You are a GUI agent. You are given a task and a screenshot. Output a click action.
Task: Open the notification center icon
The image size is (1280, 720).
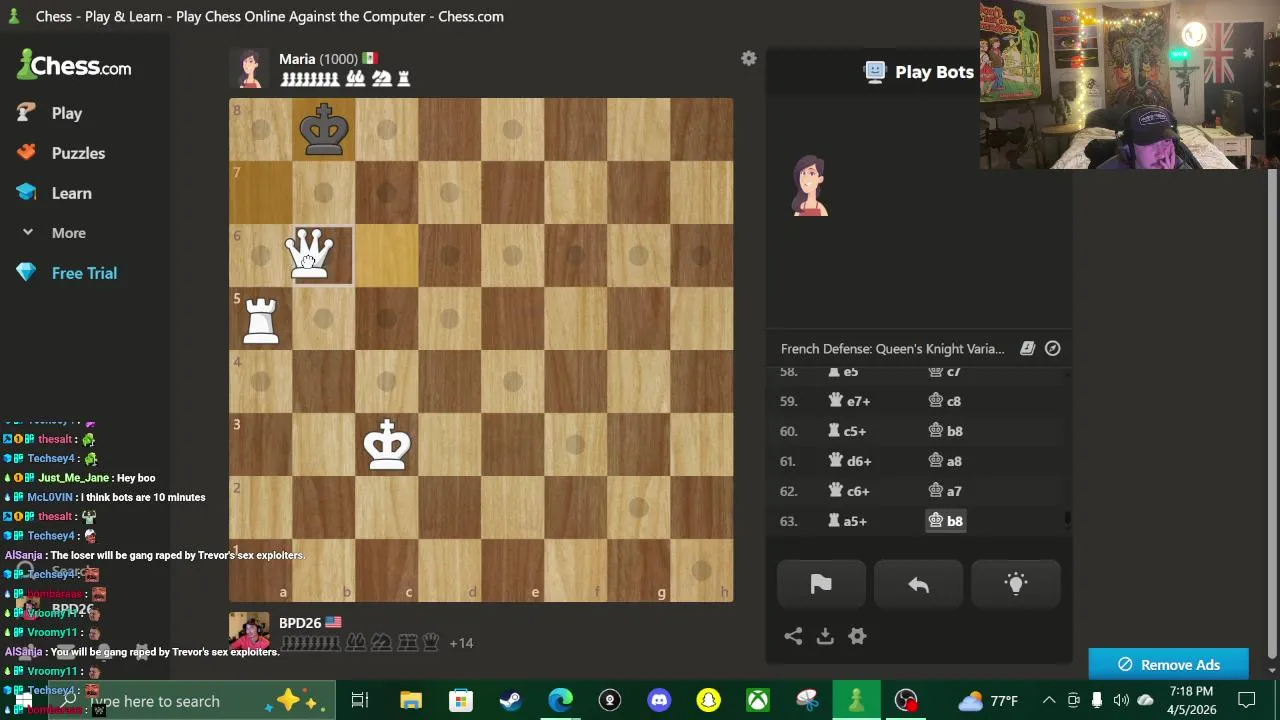(x=1247, y=700)
